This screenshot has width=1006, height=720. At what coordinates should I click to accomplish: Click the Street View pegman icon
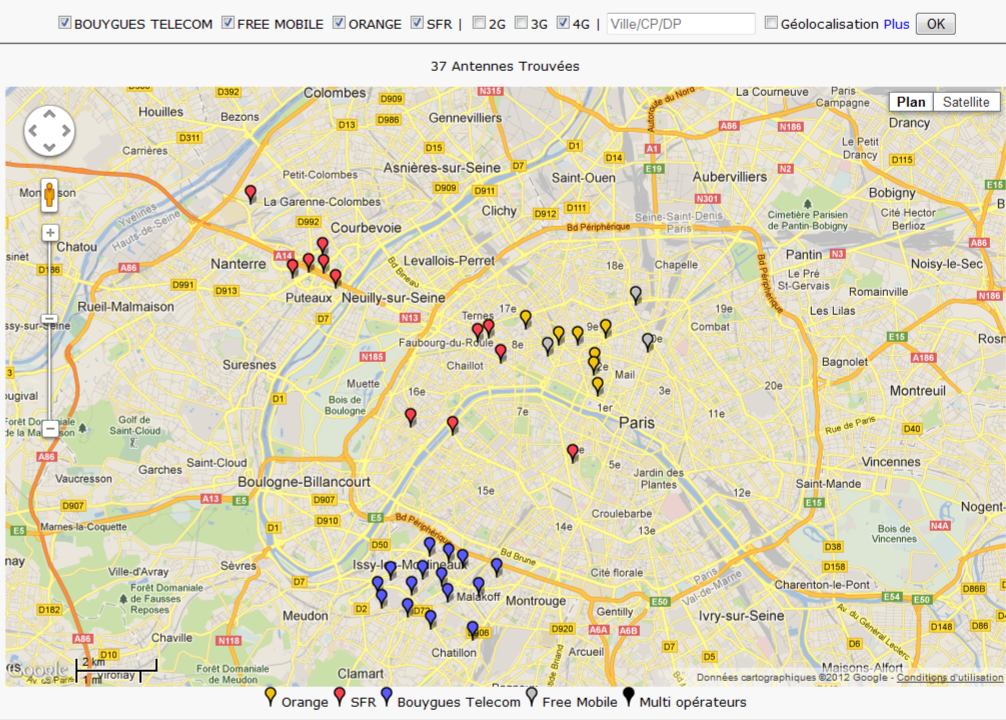pos(49,195)
